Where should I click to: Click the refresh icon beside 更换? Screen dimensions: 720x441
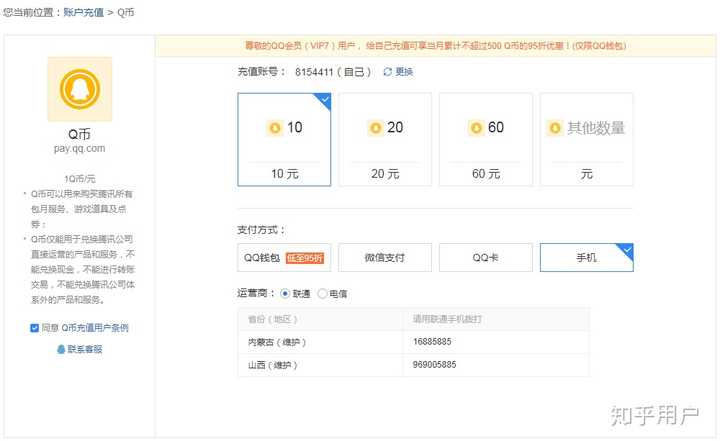pos(388,72)
